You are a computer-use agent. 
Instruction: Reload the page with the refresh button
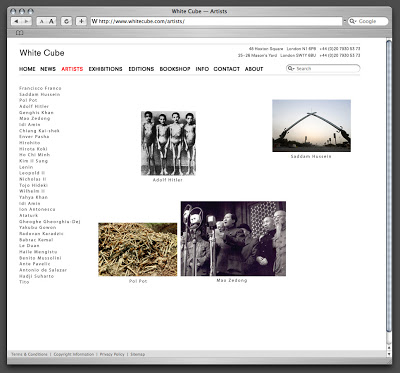(x=67, y=21)
